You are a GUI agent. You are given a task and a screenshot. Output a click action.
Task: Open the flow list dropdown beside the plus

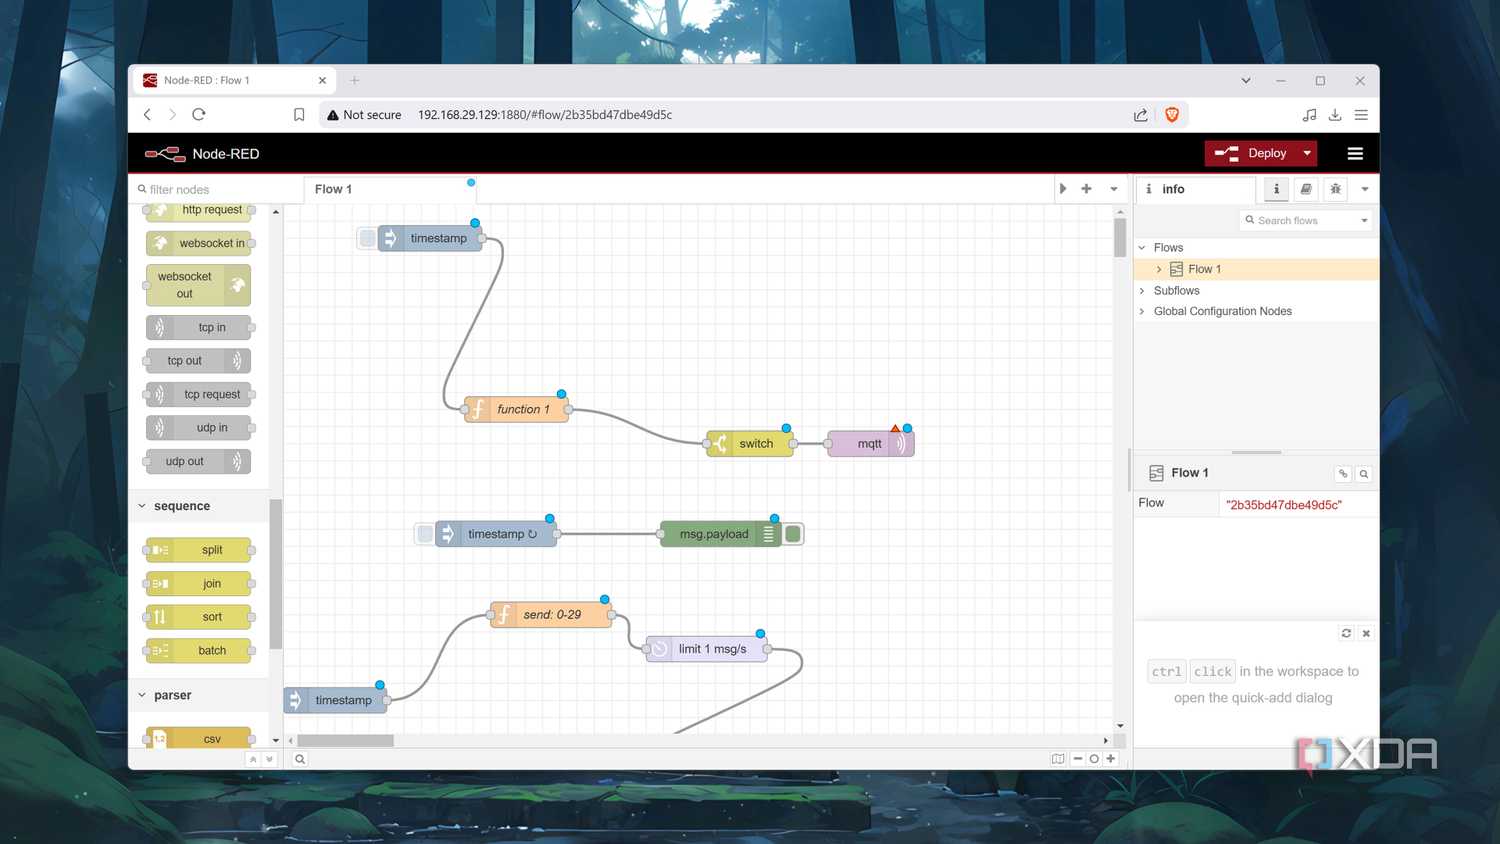click(1113, 189)
